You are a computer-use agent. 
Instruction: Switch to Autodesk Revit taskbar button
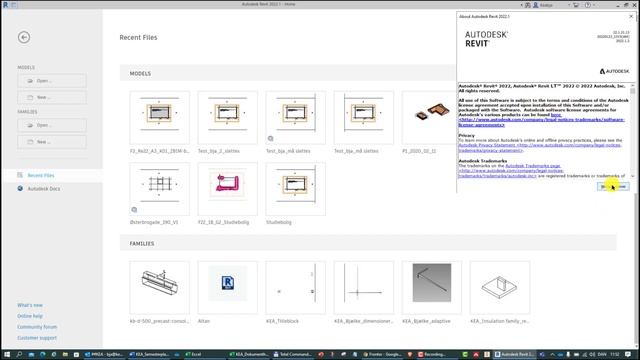click(x=514, y=354)
